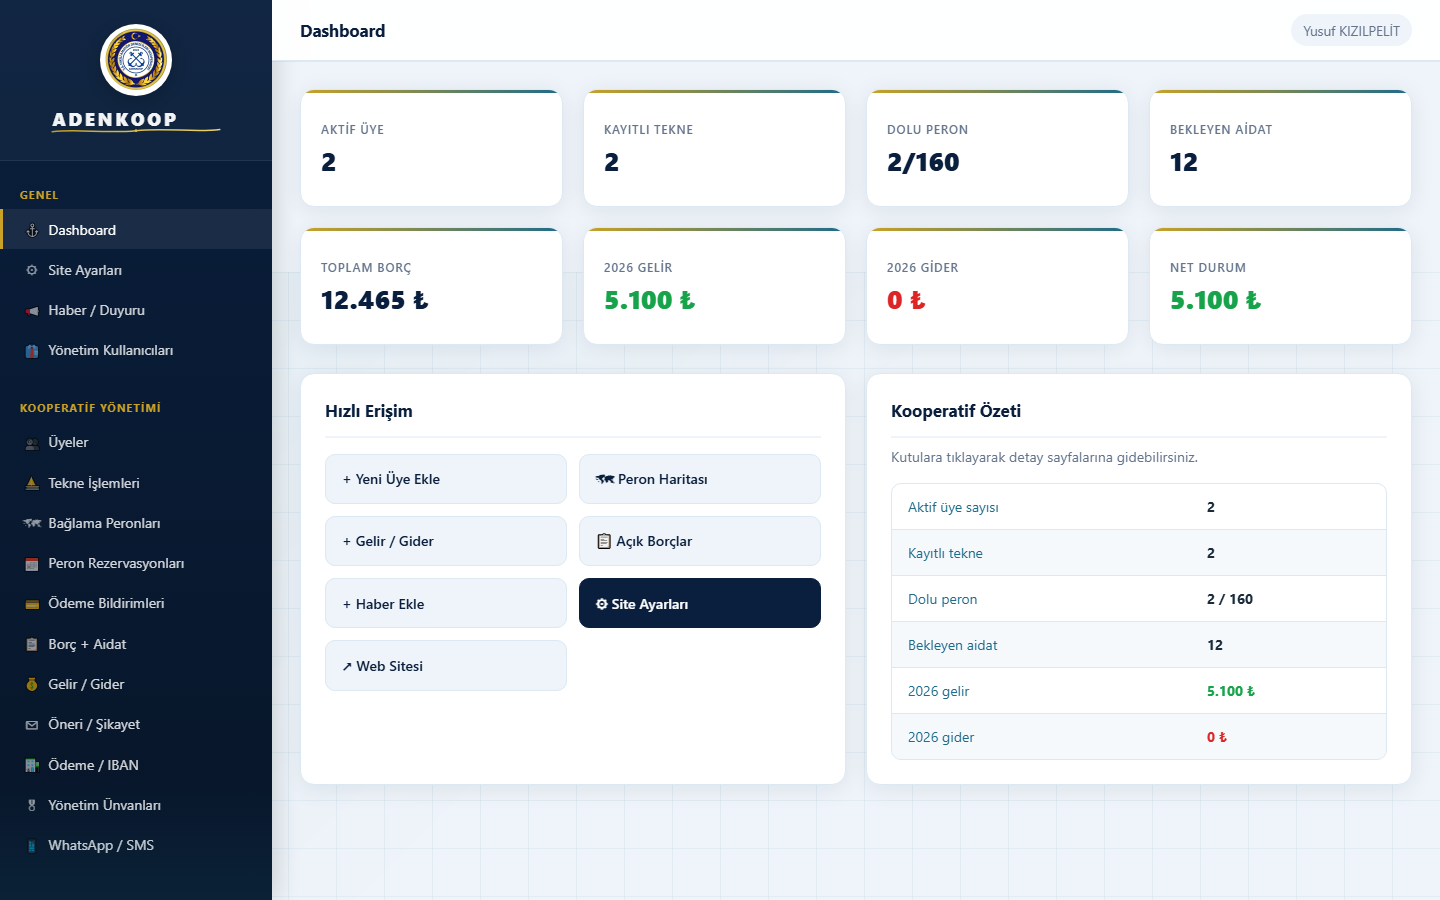Click the + Gelir / Gider quick button
Image resolution: width=1440 pixels, height=900 pixels.
[x=446, y=541]
